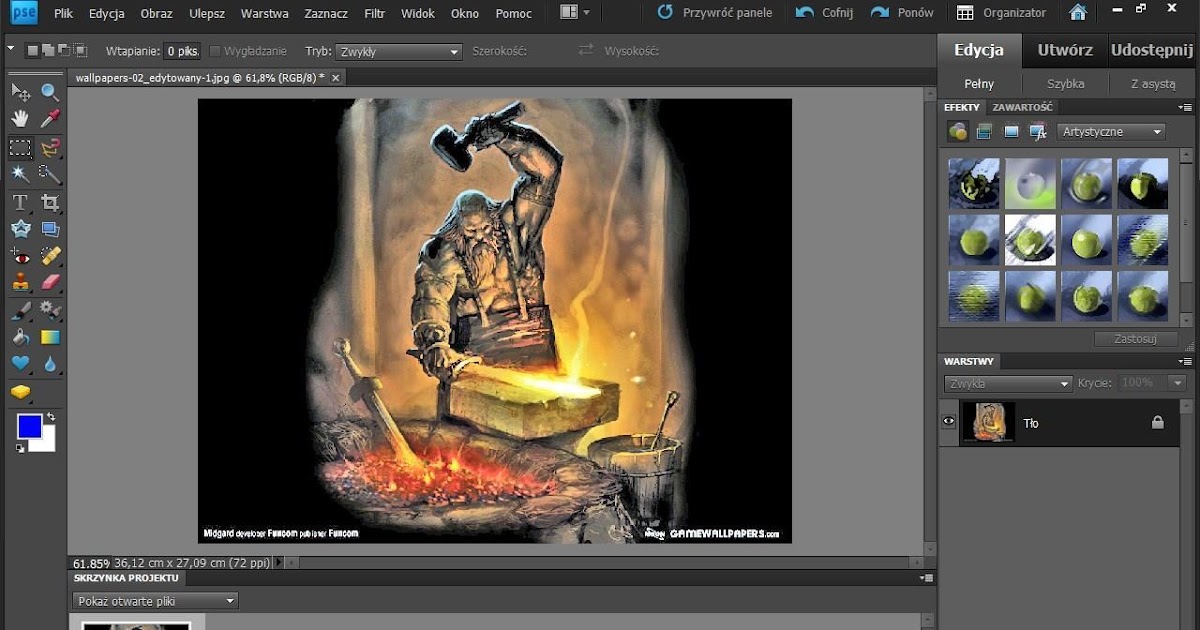Open the Artystyczne effects category dropdown
Screen dimensions: 1200x630
[1111, 131]
